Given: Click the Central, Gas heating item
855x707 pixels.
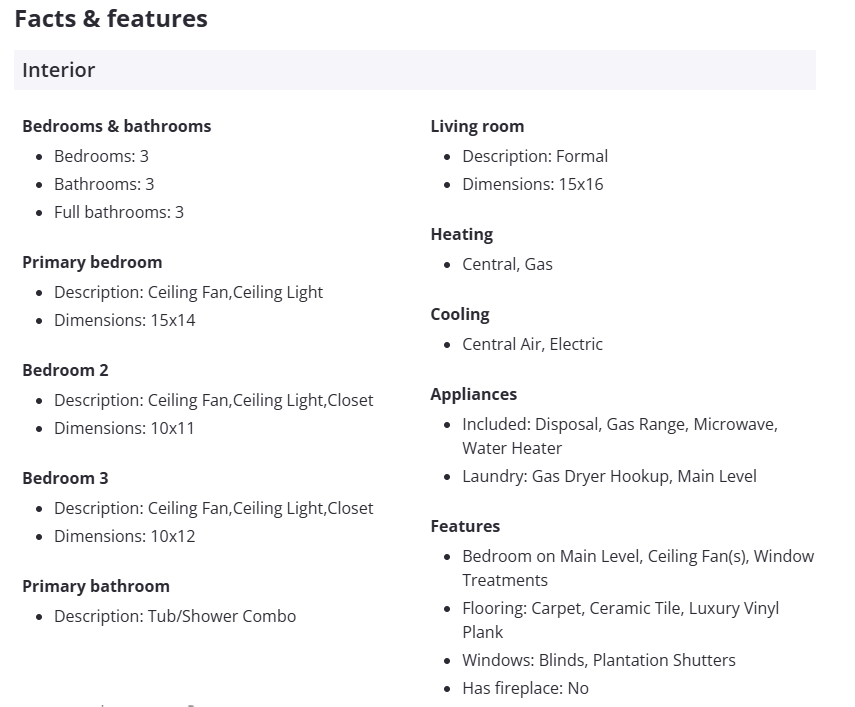Looking at the screenshot, I should click(x=507, y=264).
